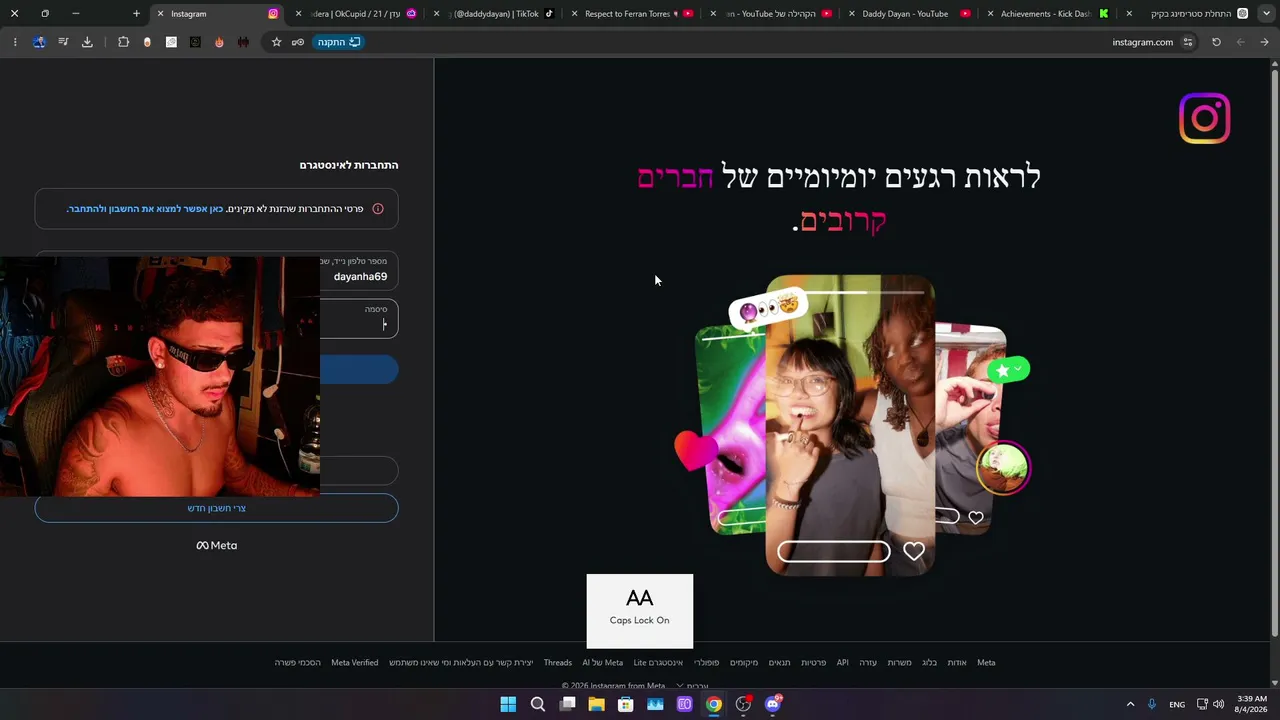
Task: Open the language dropdown in the footer
Action: [x=692, y=686]
